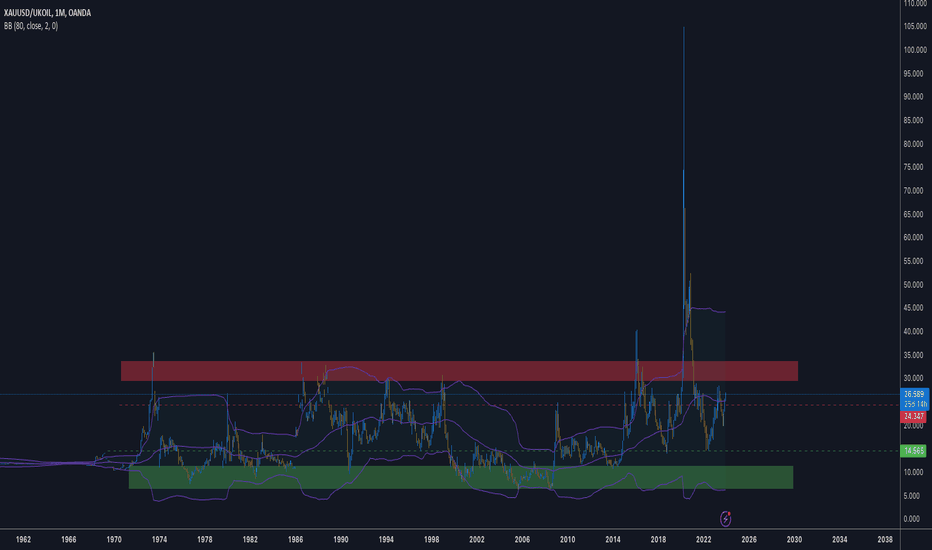Image resolution: width=932 pixels, height=550 pixels.
Task: Click the 1994 year label on time axis
Action: point(386,540)
